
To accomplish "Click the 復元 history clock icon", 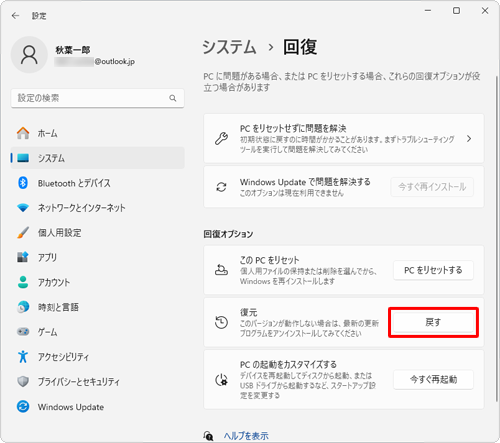I will pyautogui.click(x=221, y=322).
